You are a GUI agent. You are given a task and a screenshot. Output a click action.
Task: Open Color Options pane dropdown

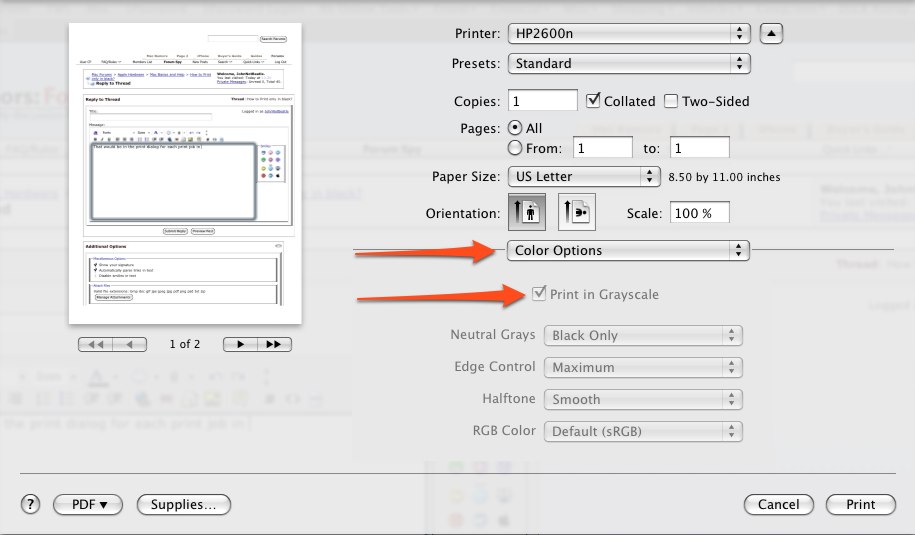tap(628, 250)
